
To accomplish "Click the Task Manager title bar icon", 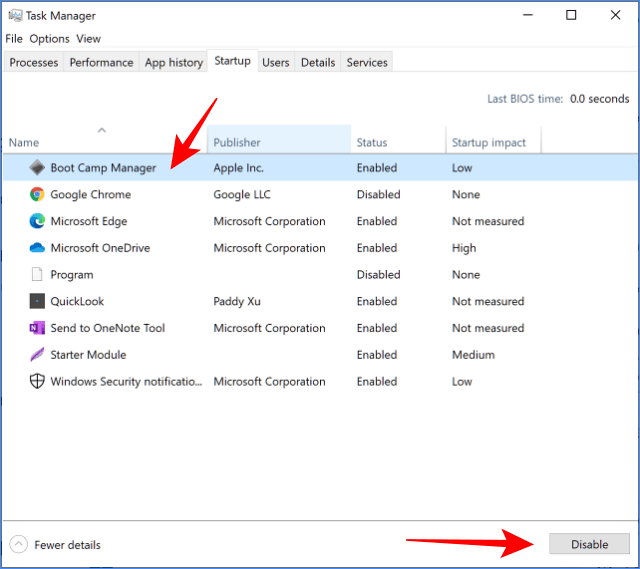I will 15,16.
